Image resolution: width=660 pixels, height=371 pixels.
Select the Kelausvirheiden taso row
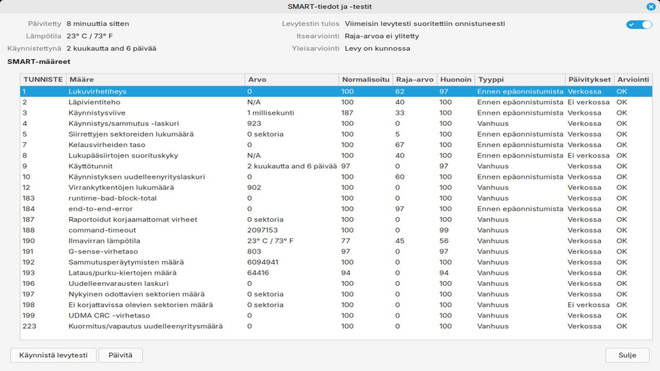coord(336,145)
